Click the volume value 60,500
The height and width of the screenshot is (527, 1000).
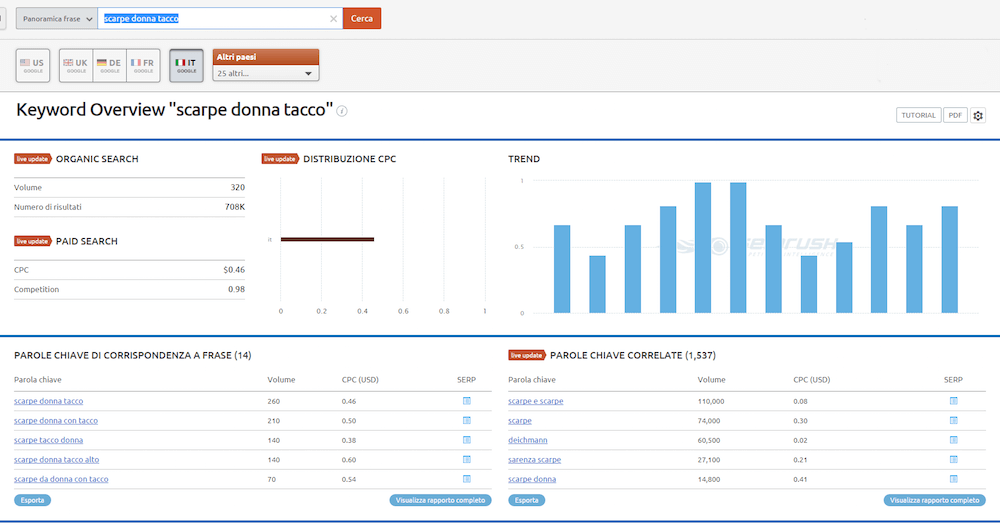708,440
